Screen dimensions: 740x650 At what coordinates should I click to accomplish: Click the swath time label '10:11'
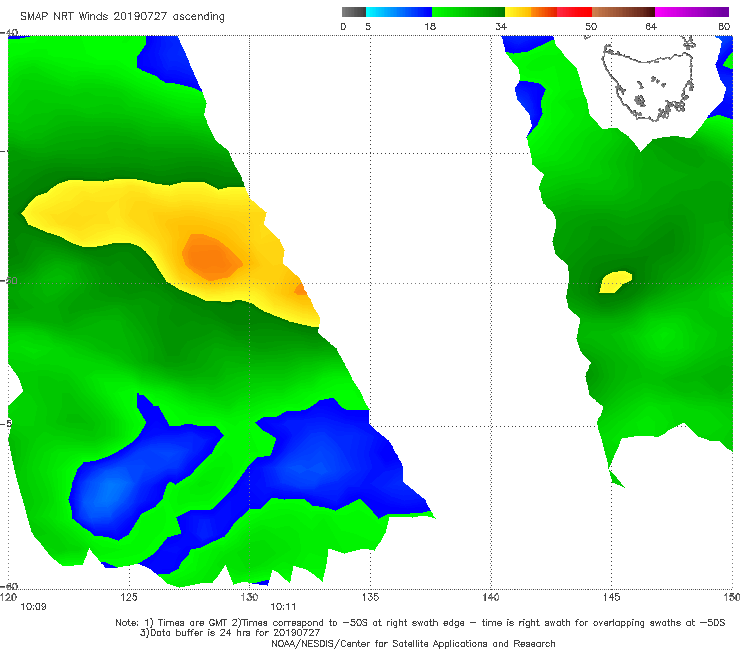(x=283, y=607)
